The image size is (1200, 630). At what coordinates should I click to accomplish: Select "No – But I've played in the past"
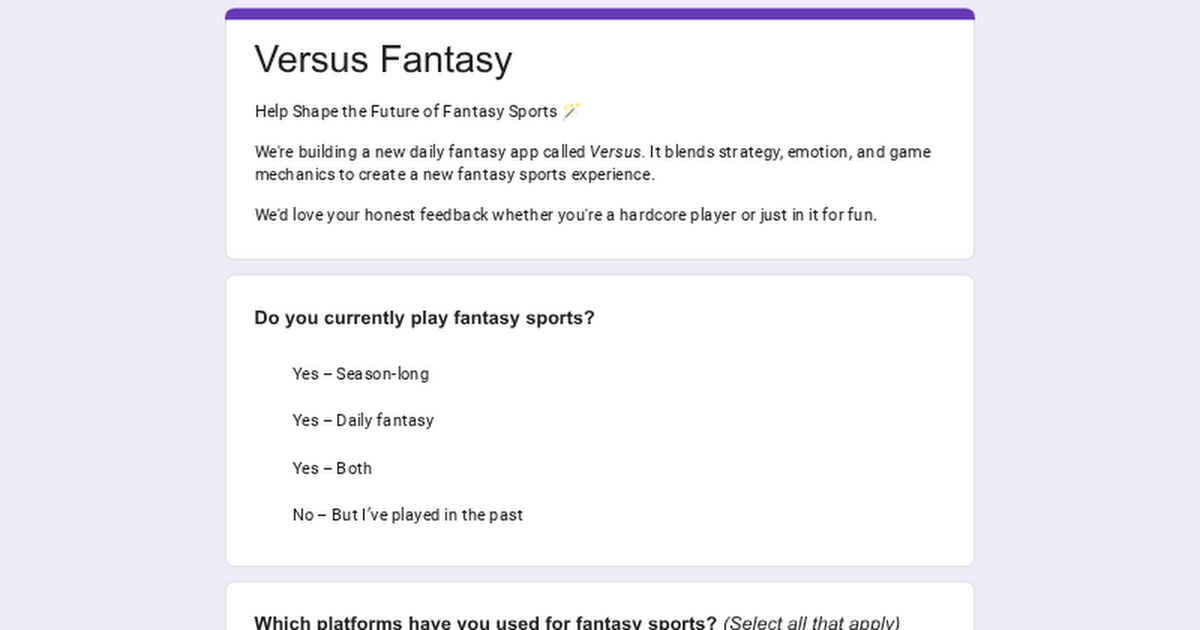[407, 515]
